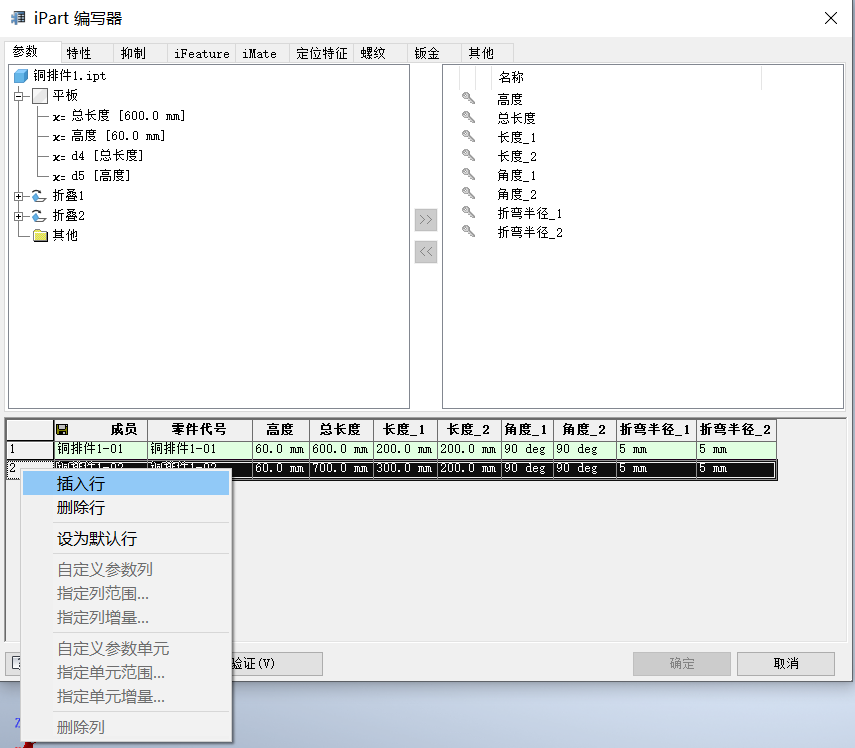Click the key icon beside 总长度

click(x=468, y=118)
